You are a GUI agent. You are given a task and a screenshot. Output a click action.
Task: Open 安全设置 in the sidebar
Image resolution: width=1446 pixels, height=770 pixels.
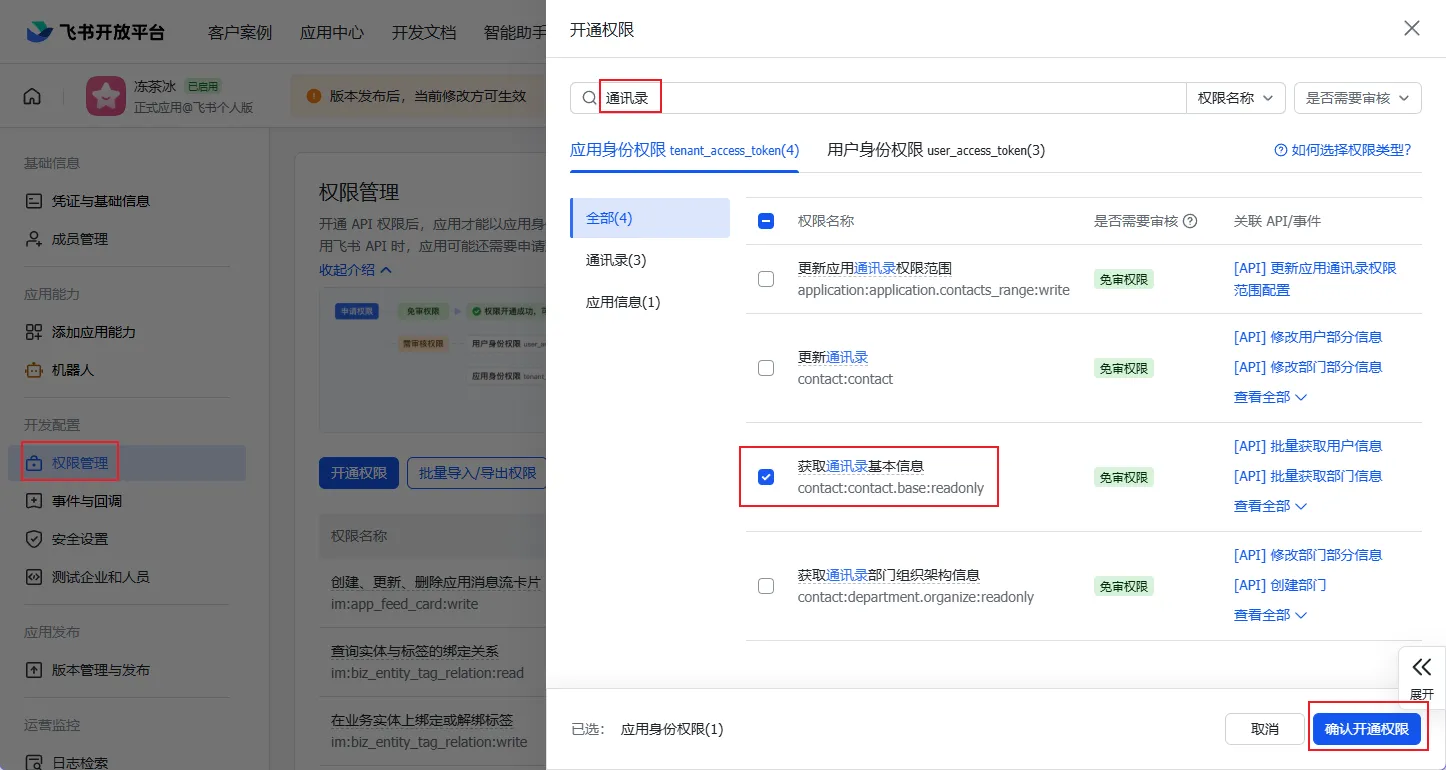click(x=79, y=539)
